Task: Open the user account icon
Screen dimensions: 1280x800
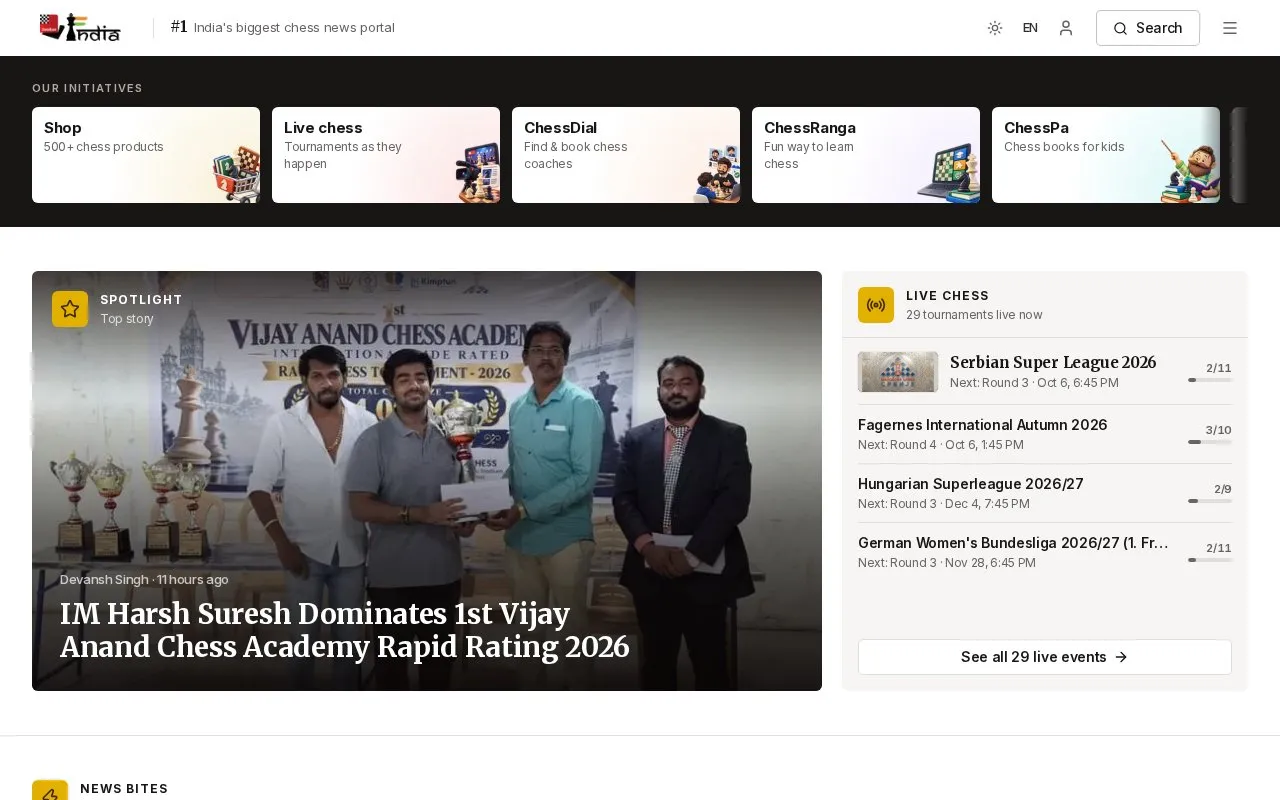Action: [1066, 28]
